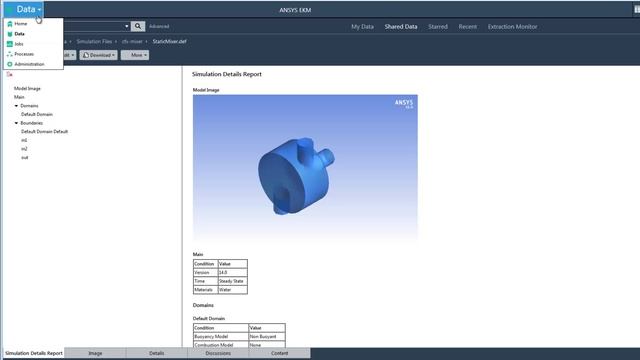Screen dimensions: 640x360
Task: Open the Data workspace dropdown menu
Action: coord(24,9)
